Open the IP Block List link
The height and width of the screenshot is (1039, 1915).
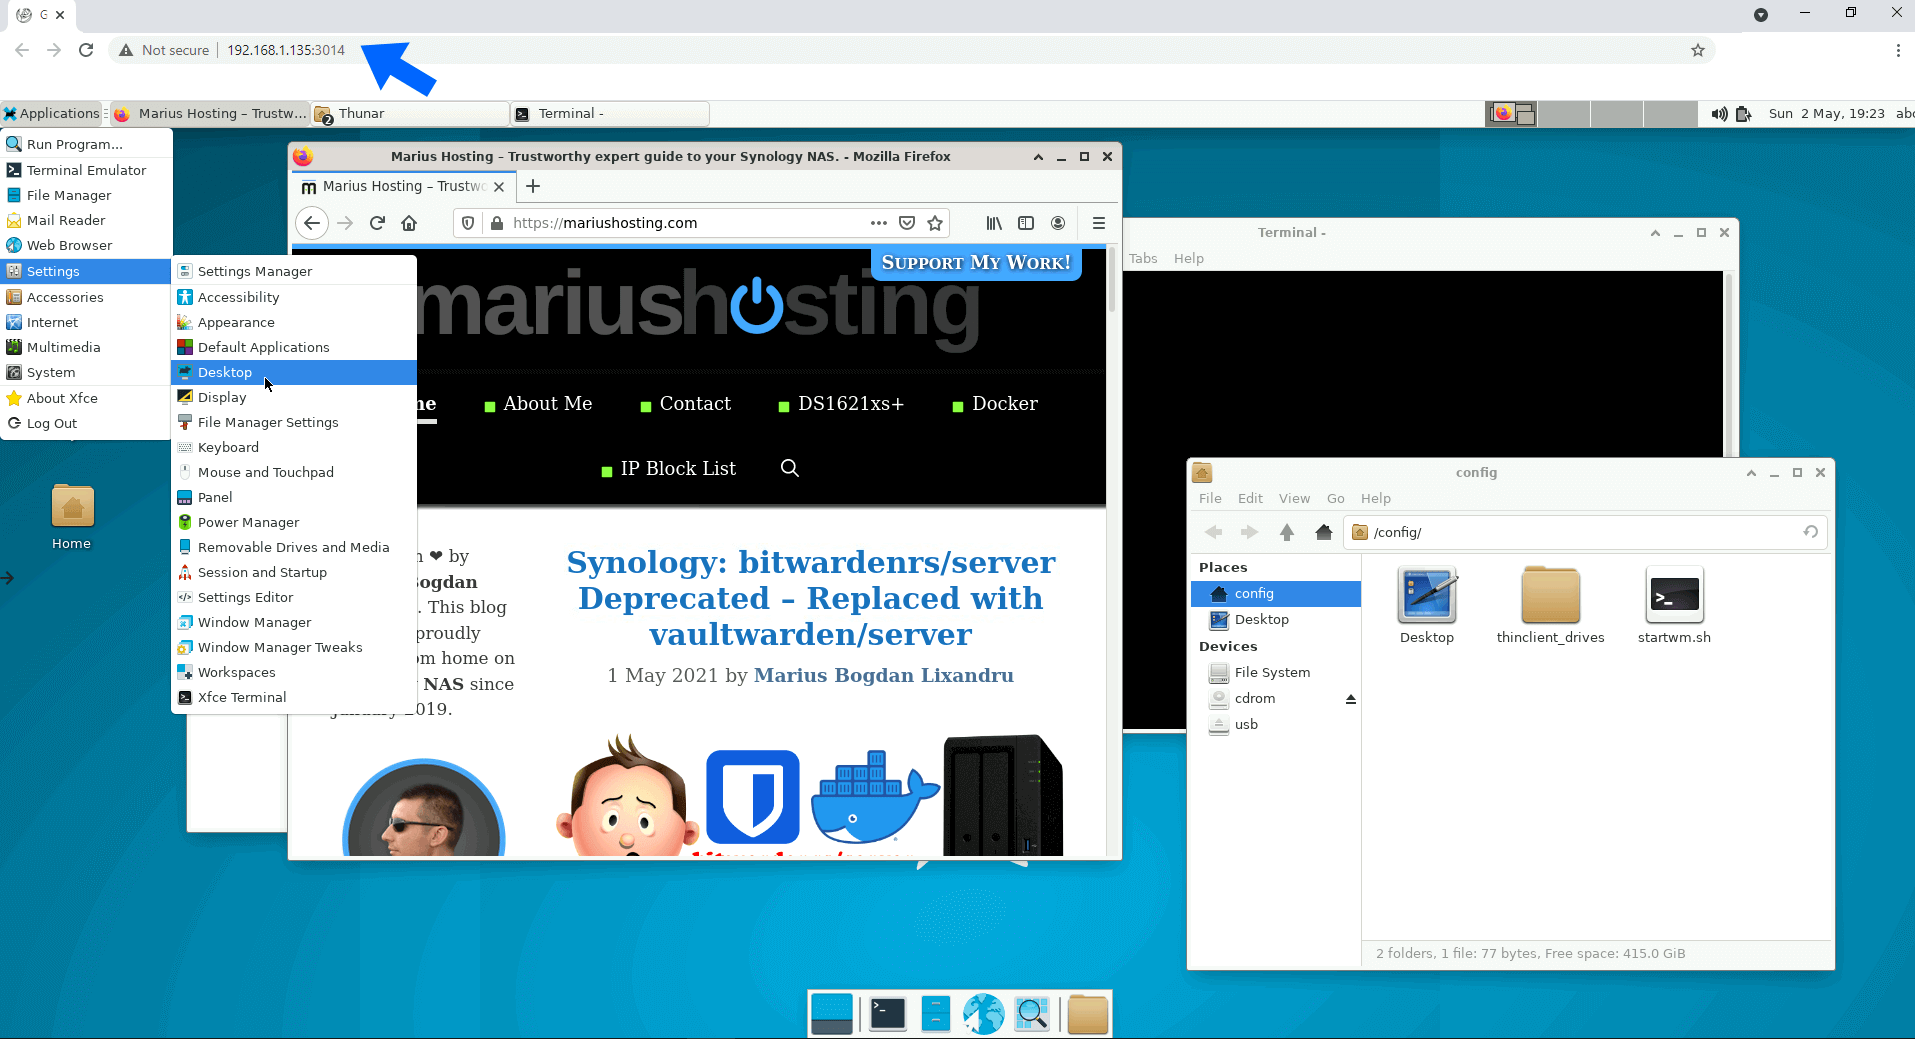(x=678, y=469)
